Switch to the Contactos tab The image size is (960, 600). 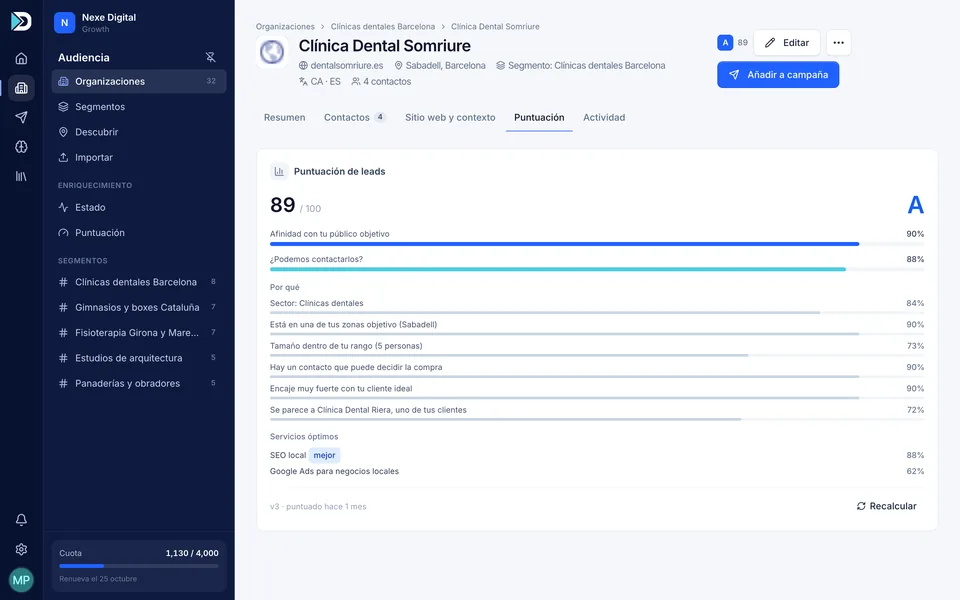point(354,118)
